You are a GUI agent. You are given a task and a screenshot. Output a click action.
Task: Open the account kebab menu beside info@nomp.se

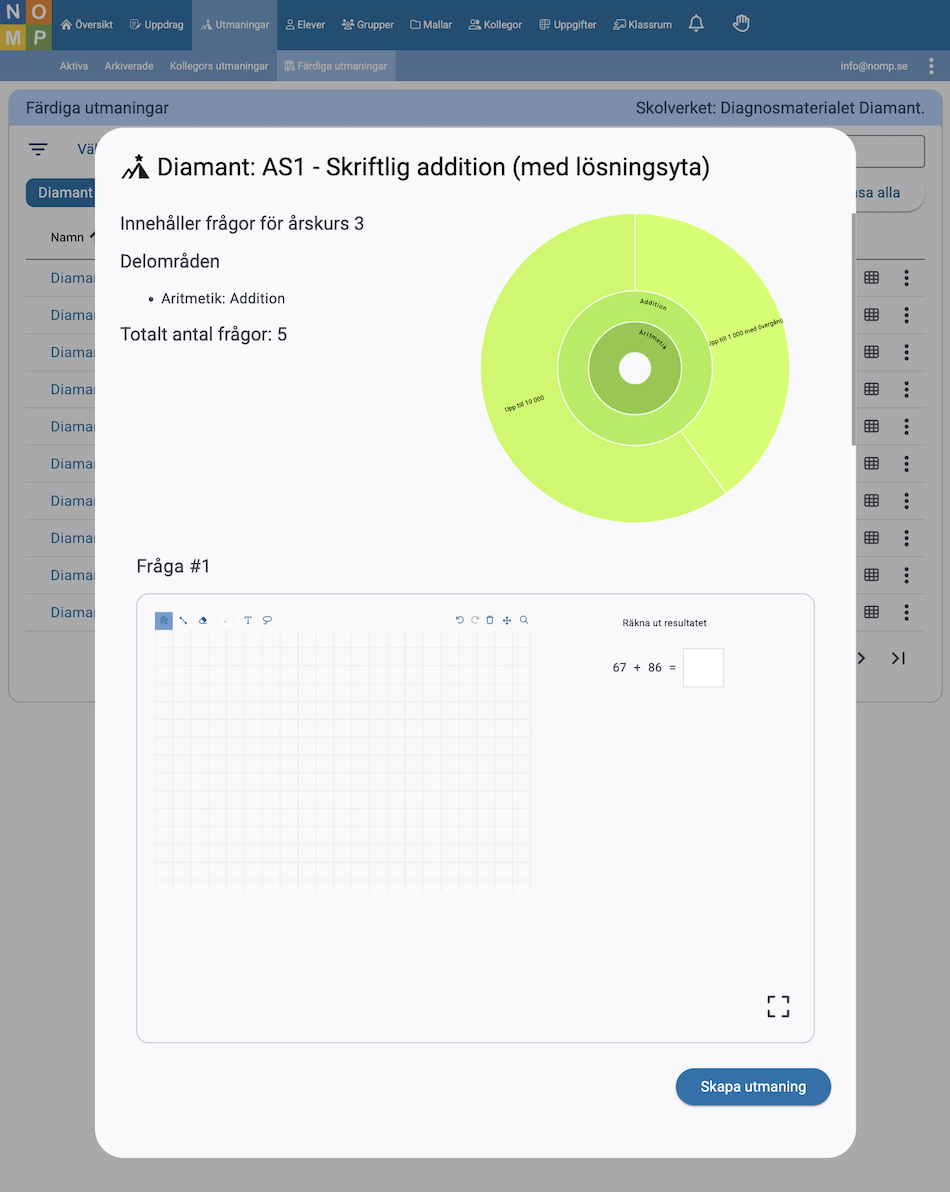(x=931, y=66)
